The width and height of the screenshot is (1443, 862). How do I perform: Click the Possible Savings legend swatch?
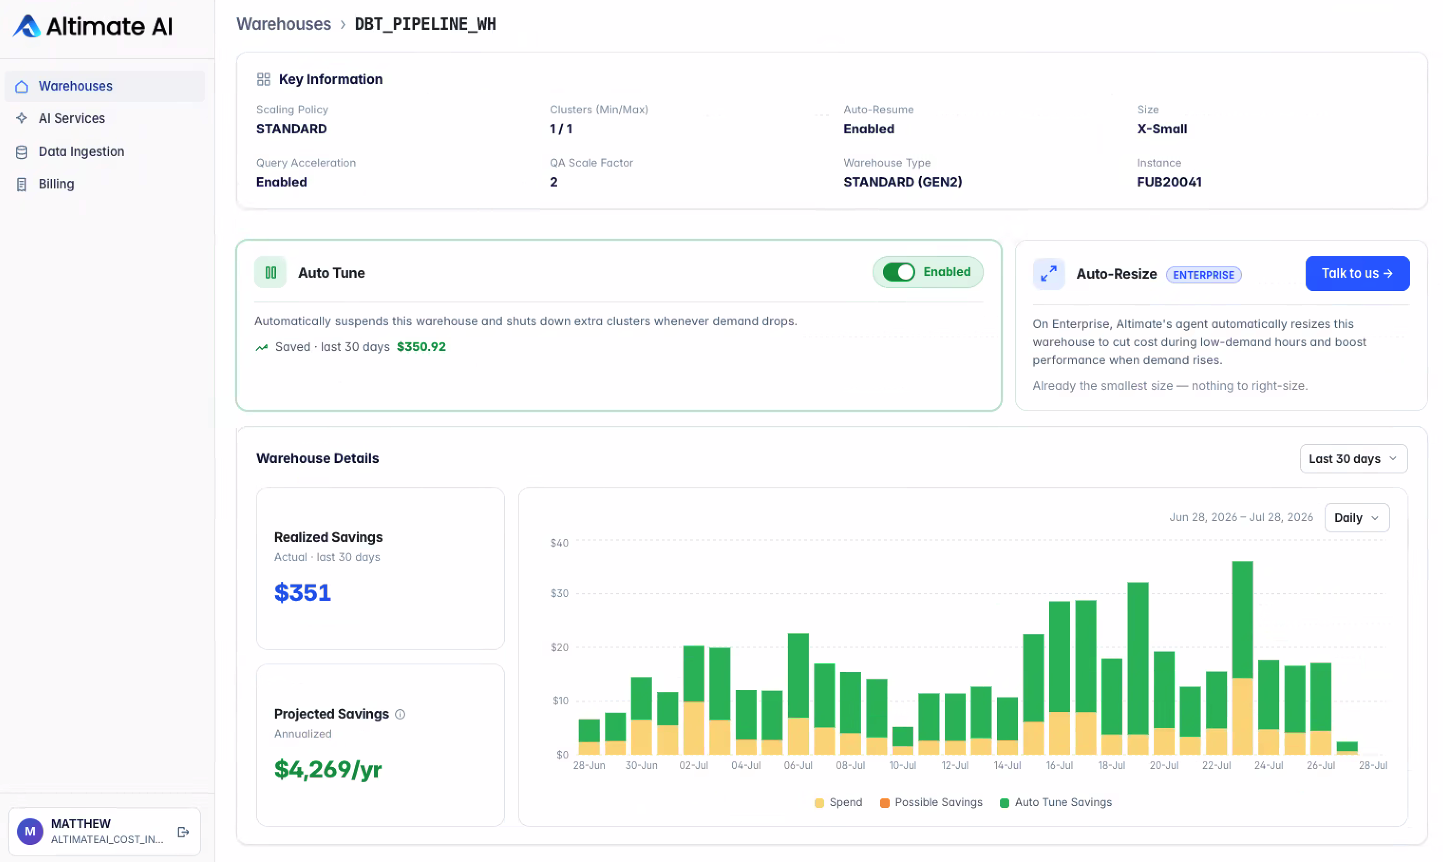(885, 803)
